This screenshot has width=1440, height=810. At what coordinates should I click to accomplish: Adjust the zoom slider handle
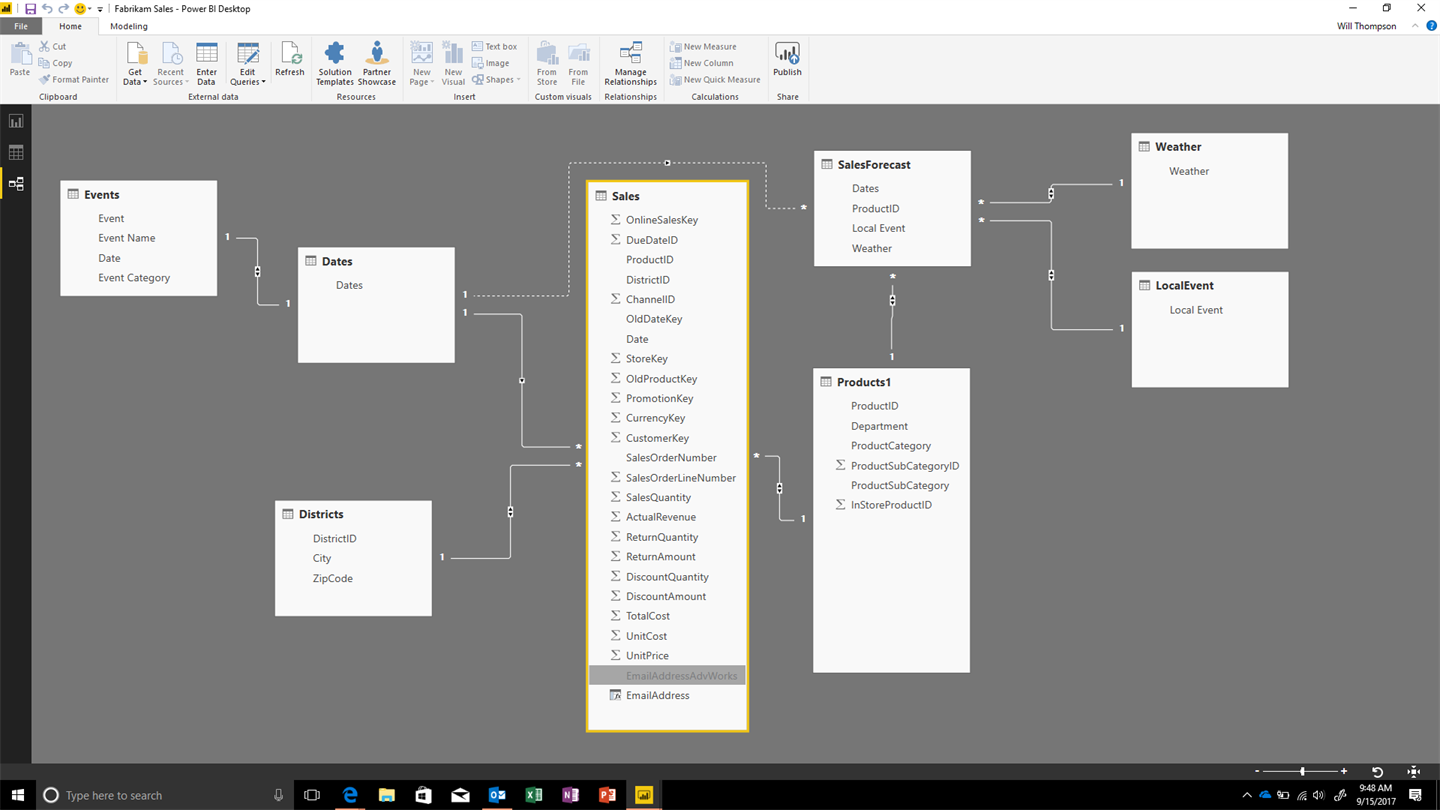pos(1302,772)
